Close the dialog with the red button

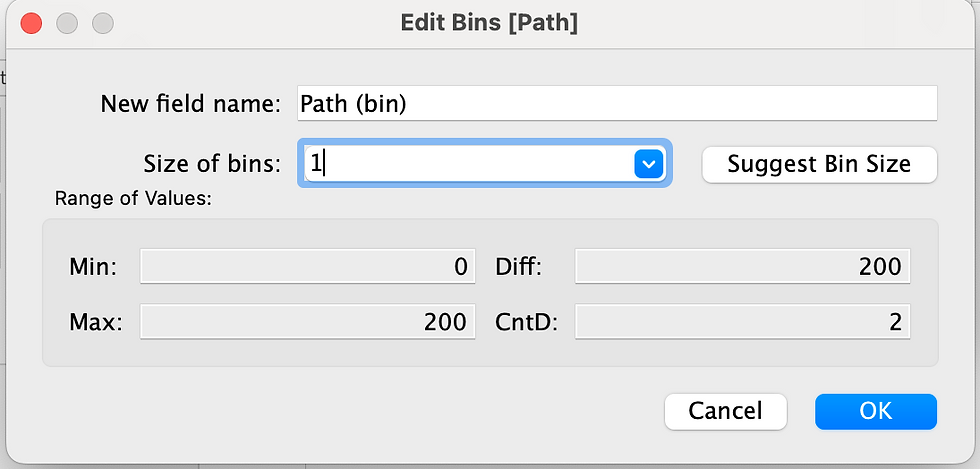tap(31, 24)
